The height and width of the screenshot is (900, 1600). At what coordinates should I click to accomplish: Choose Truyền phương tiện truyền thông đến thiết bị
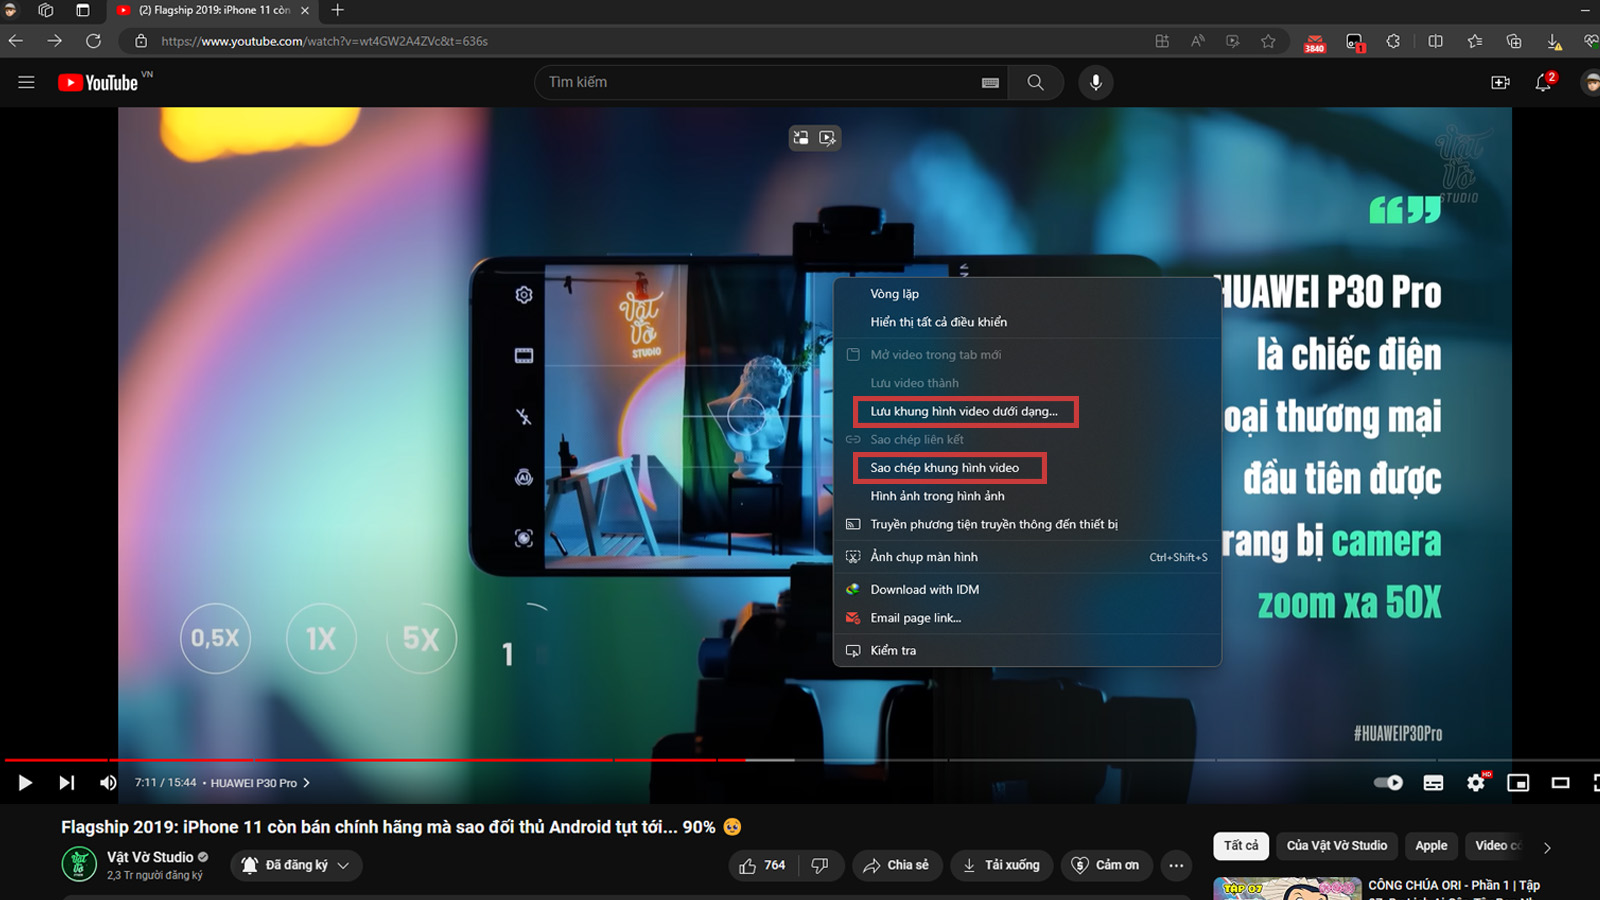[x=1027, y=524]
